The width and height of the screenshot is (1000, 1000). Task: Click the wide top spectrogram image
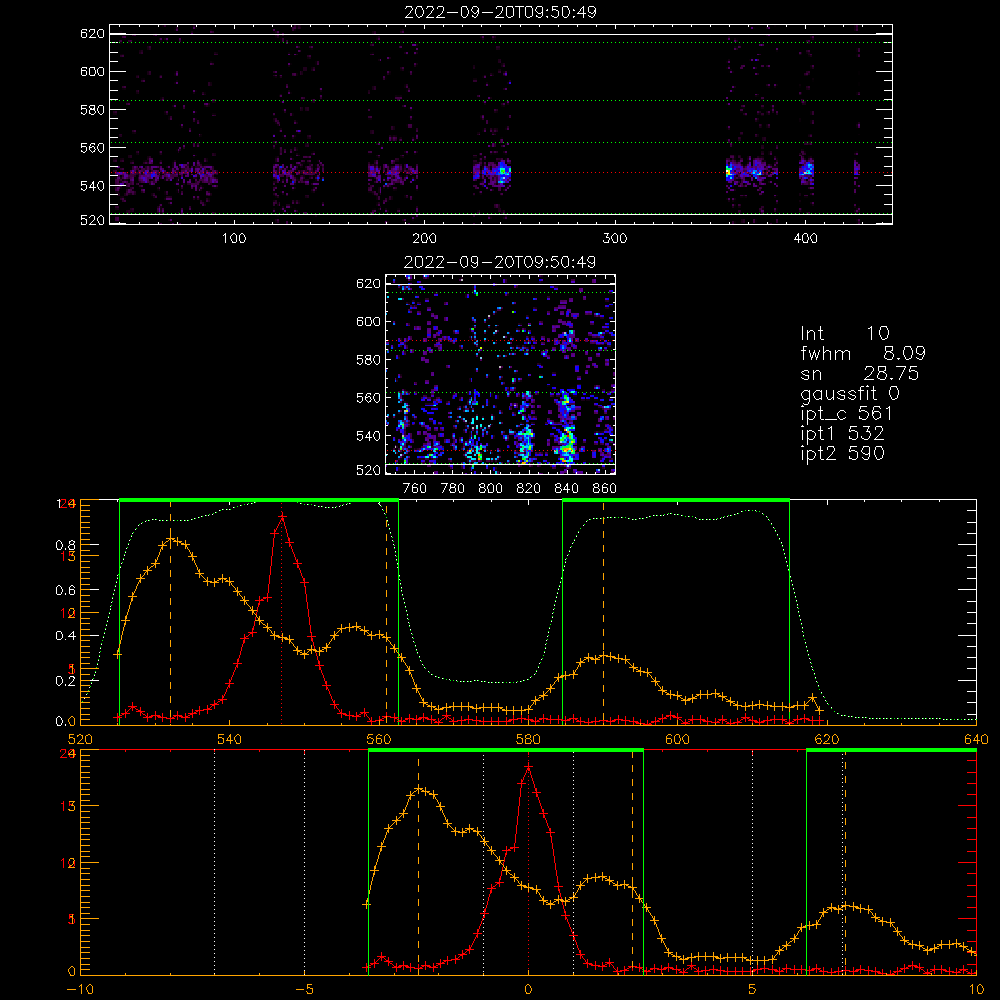point(501,124)
